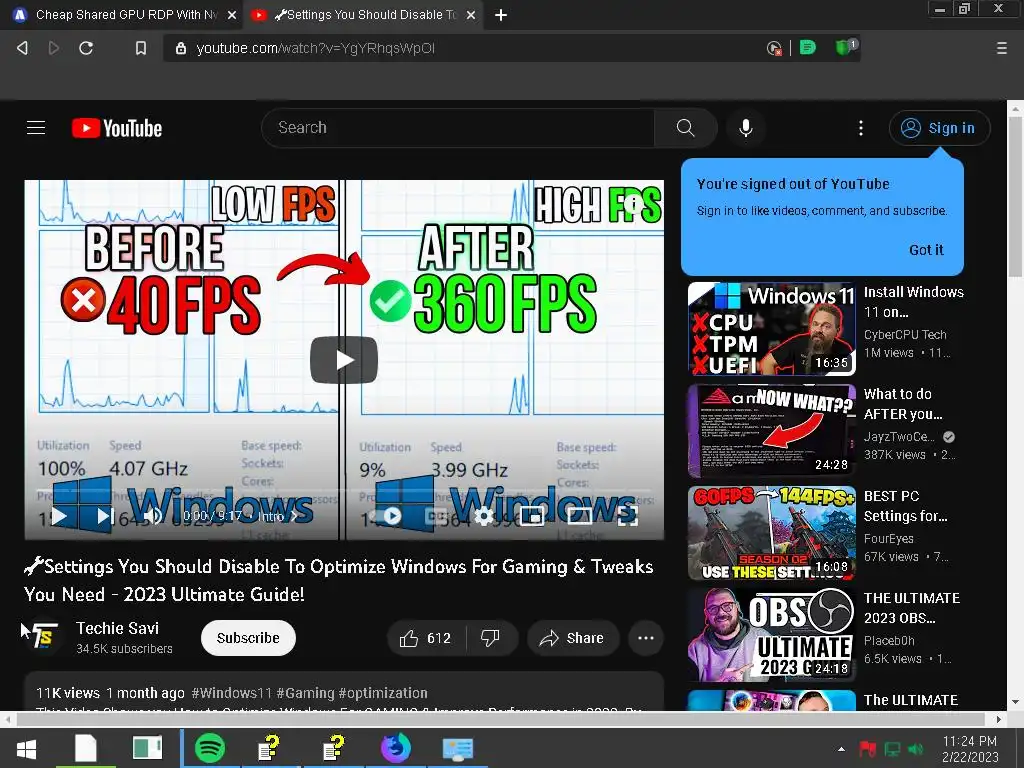The image size is (1024, 768).
Task: Click the search magnifier button
Action: pyautogui.click(x=685, y=128)
